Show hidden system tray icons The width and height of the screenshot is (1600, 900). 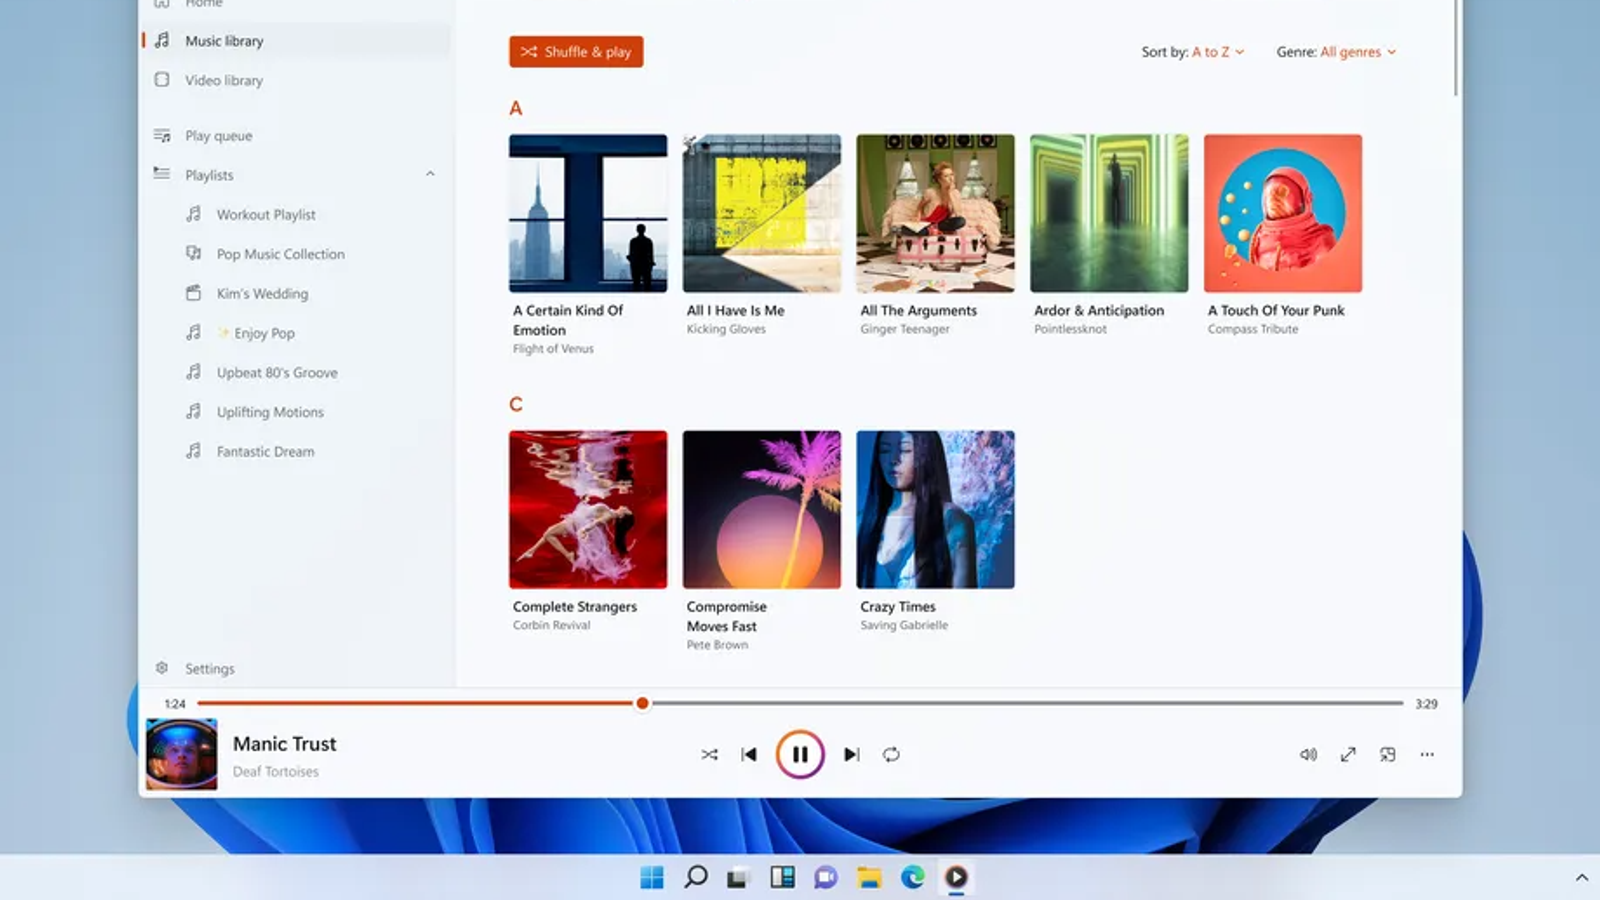[x=1582, y=878]
